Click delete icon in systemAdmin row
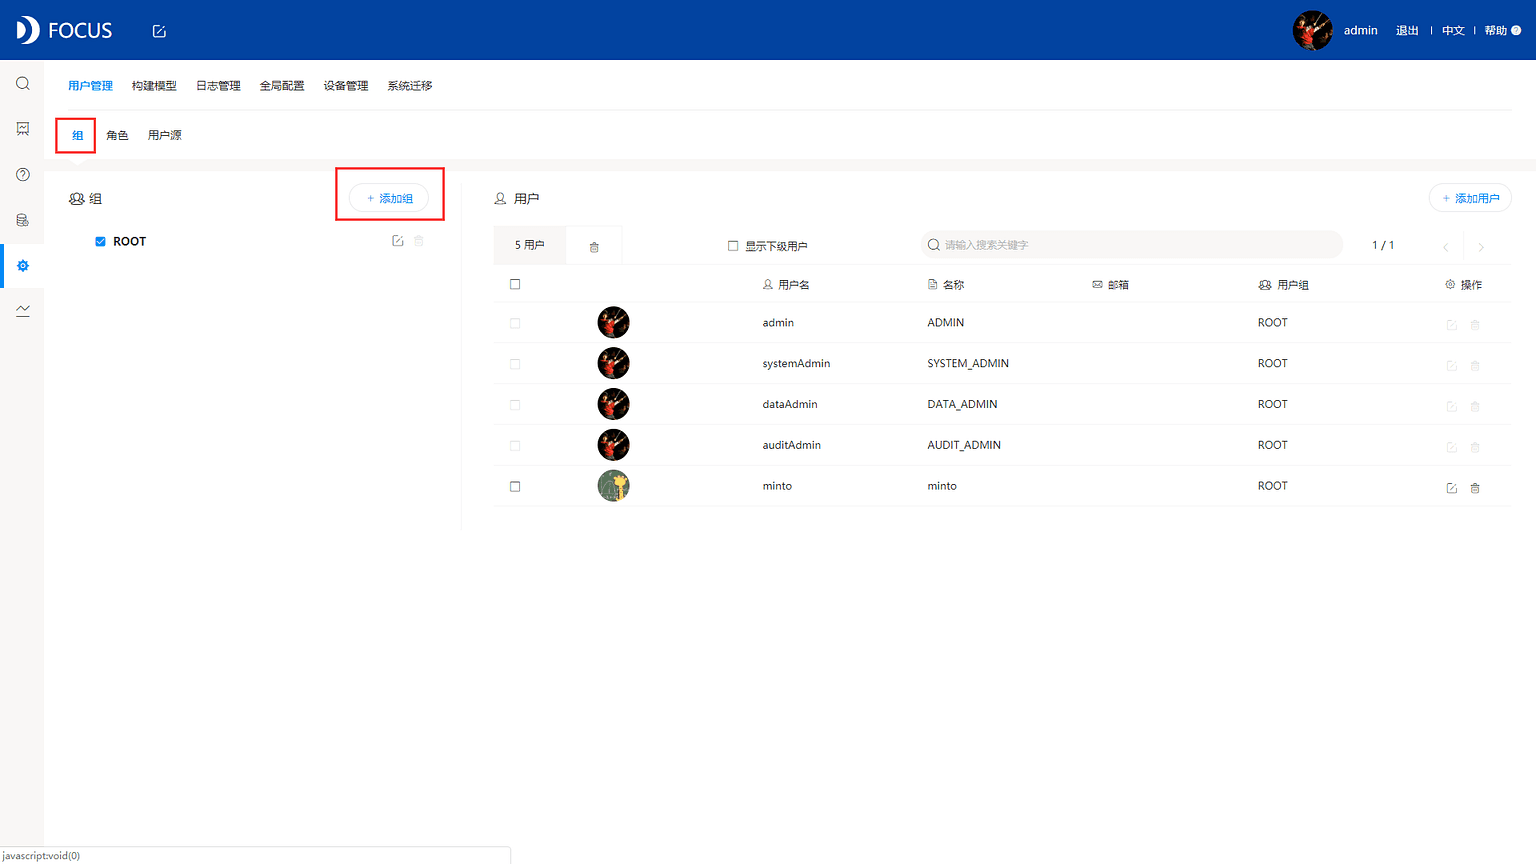 pyautogui.click(x=1475, y=366)
